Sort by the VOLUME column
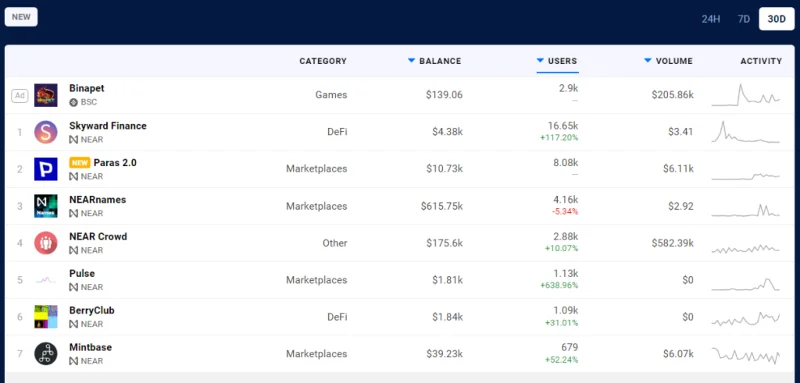800x383 pixels. (x=668, y=61)
